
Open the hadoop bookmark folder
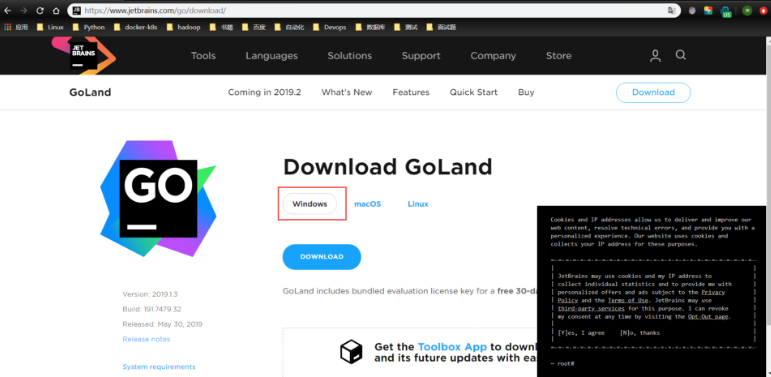(183, 27)
